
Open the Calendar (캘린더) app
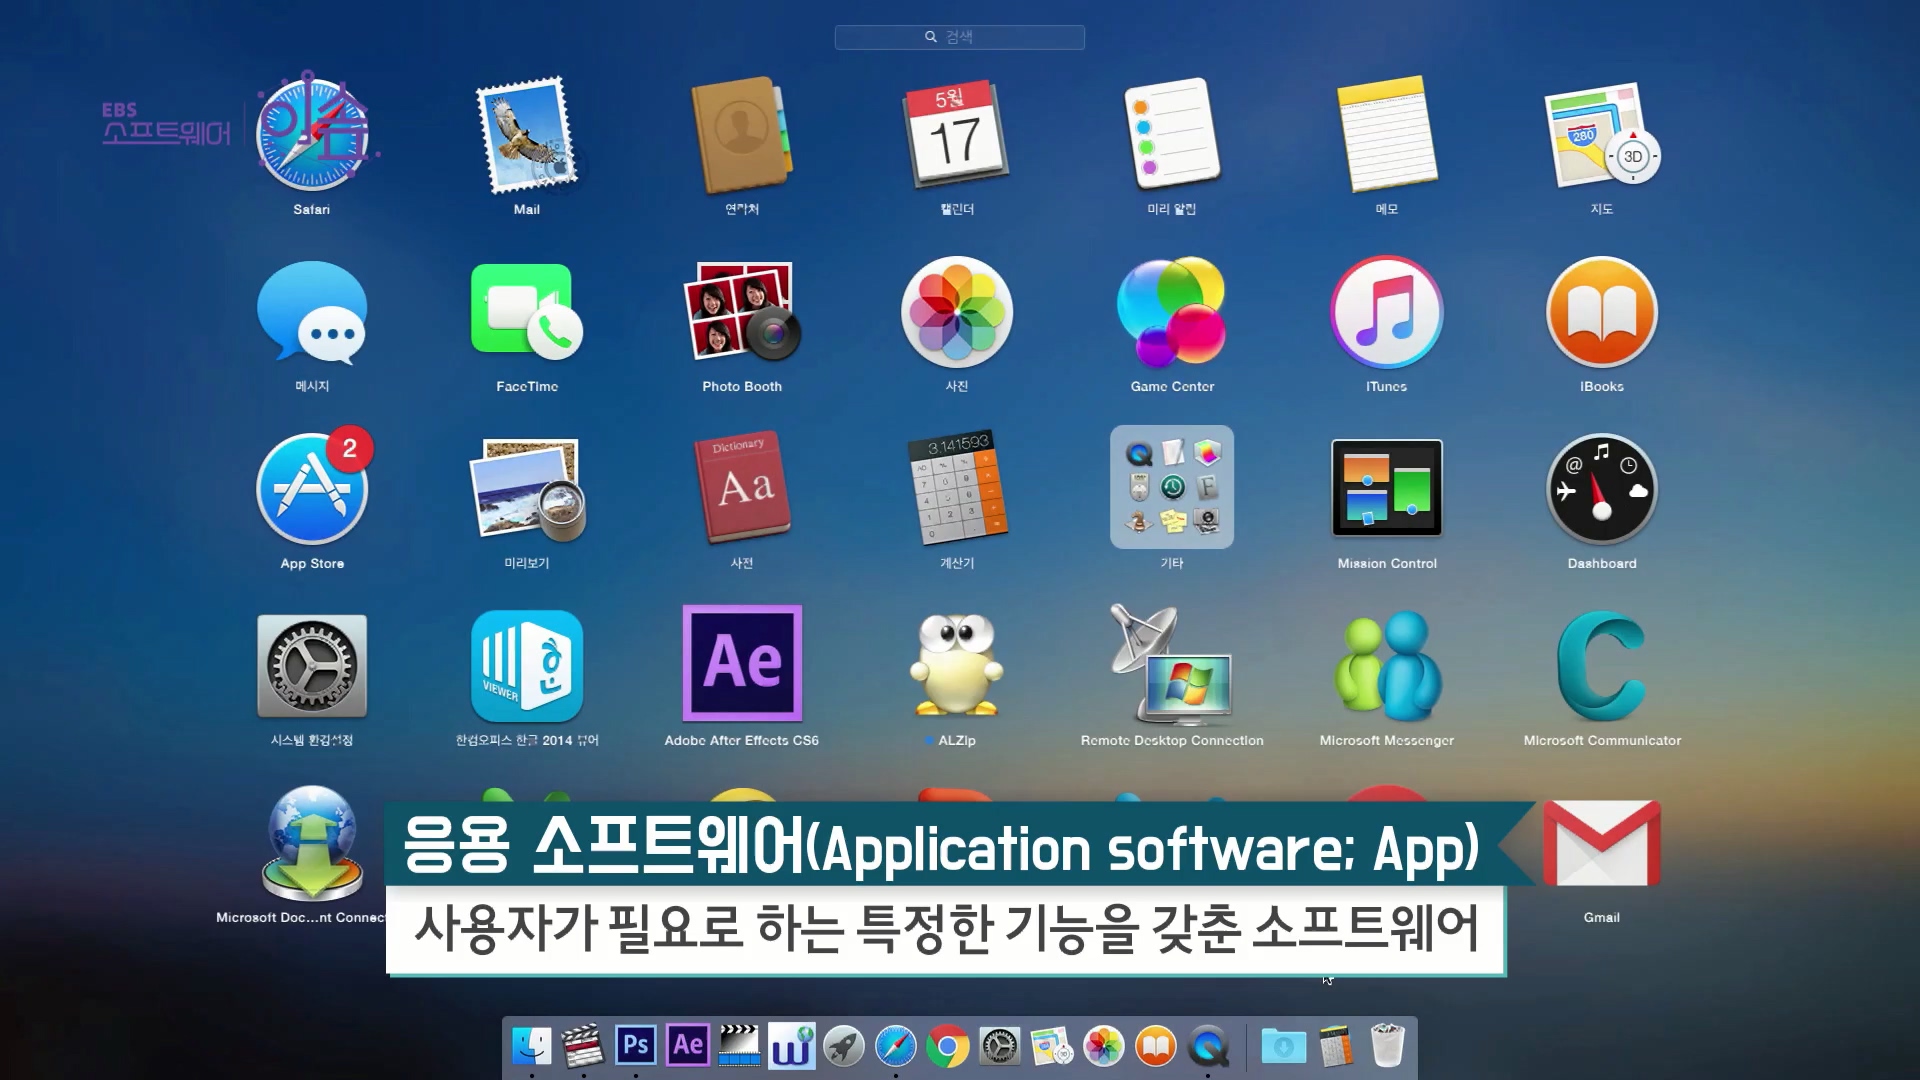click(x=956, y=135)
